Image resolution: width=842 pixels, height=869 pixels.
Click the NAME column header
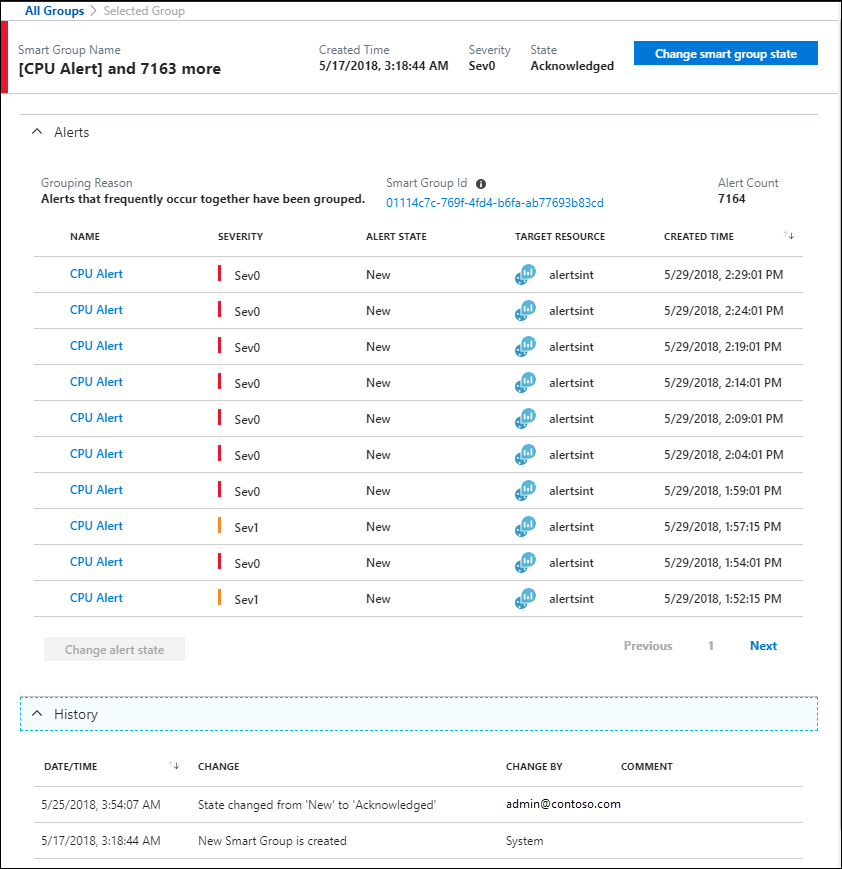pos(85,237)
